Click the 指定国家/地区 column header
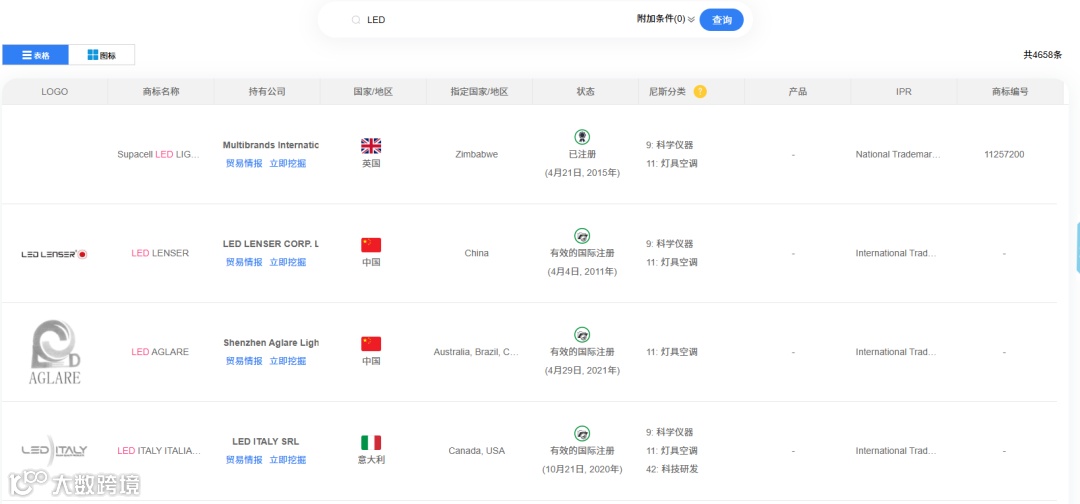1080x504 pixels. (479, 92)
